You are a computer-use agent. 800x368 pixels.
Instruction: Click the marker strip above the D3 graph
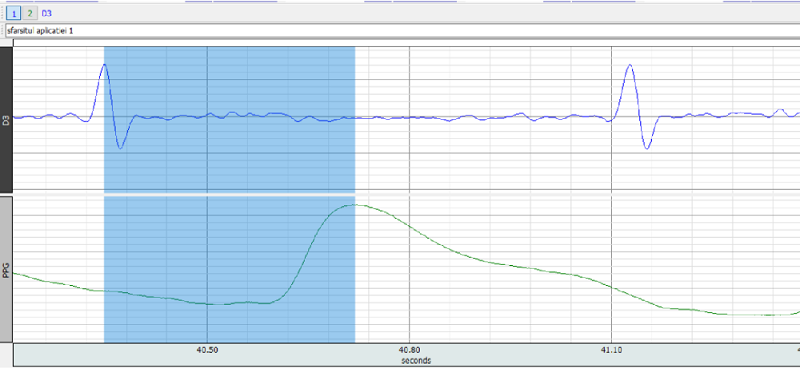tap(406, 43)
